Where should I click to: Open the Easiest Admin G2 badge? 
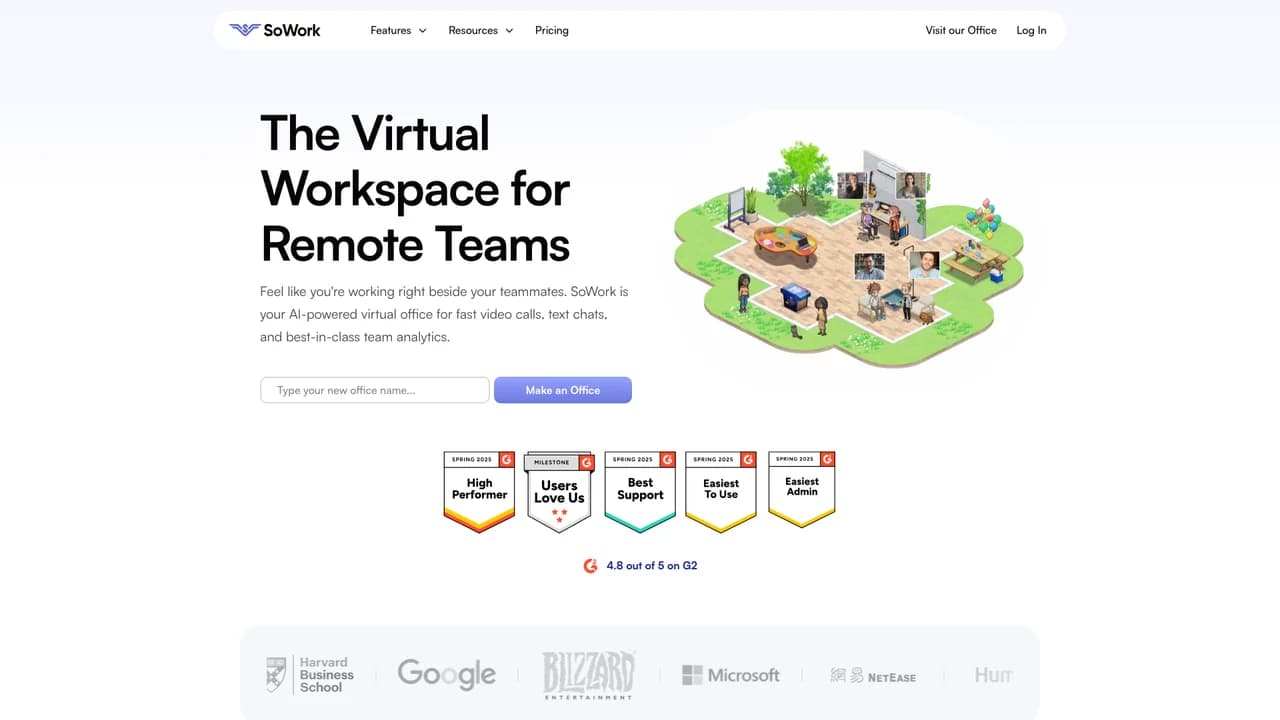point(802,489)
